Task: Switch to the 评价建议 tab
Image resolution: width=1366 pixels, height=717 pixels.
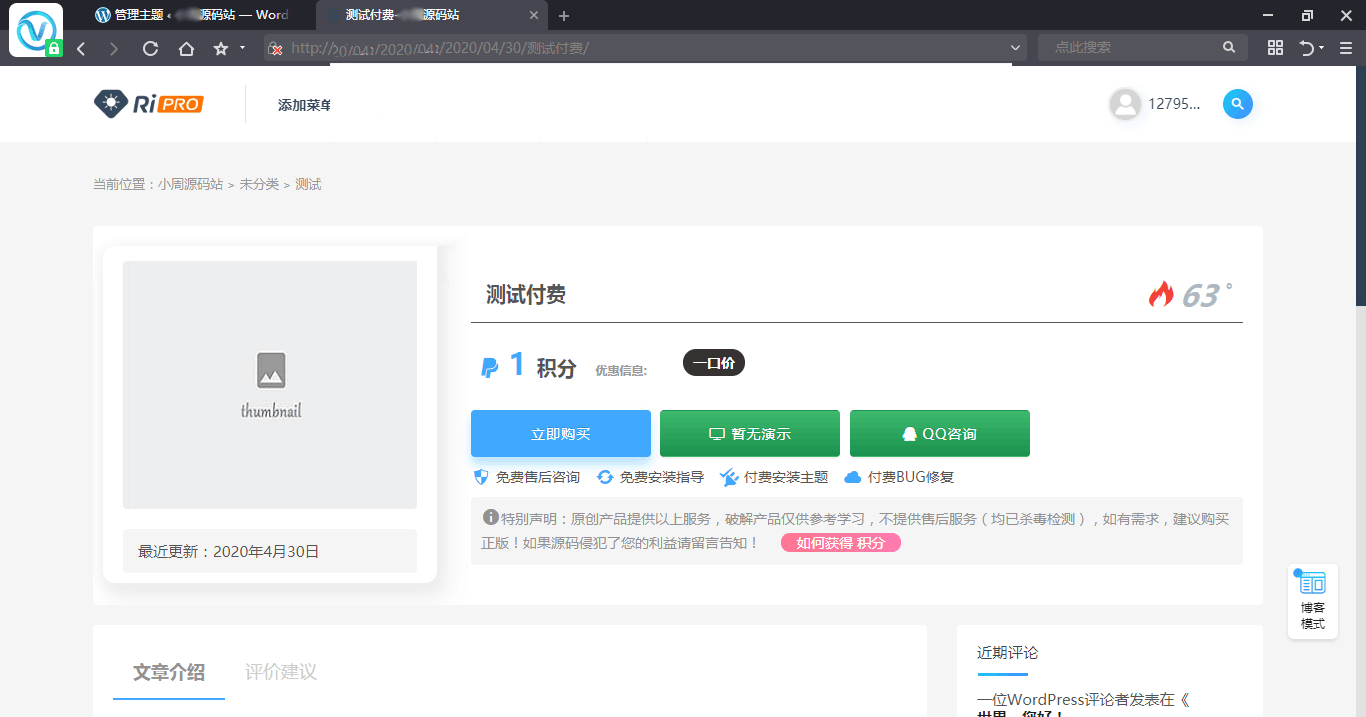Action: click(x=278, y=672)
